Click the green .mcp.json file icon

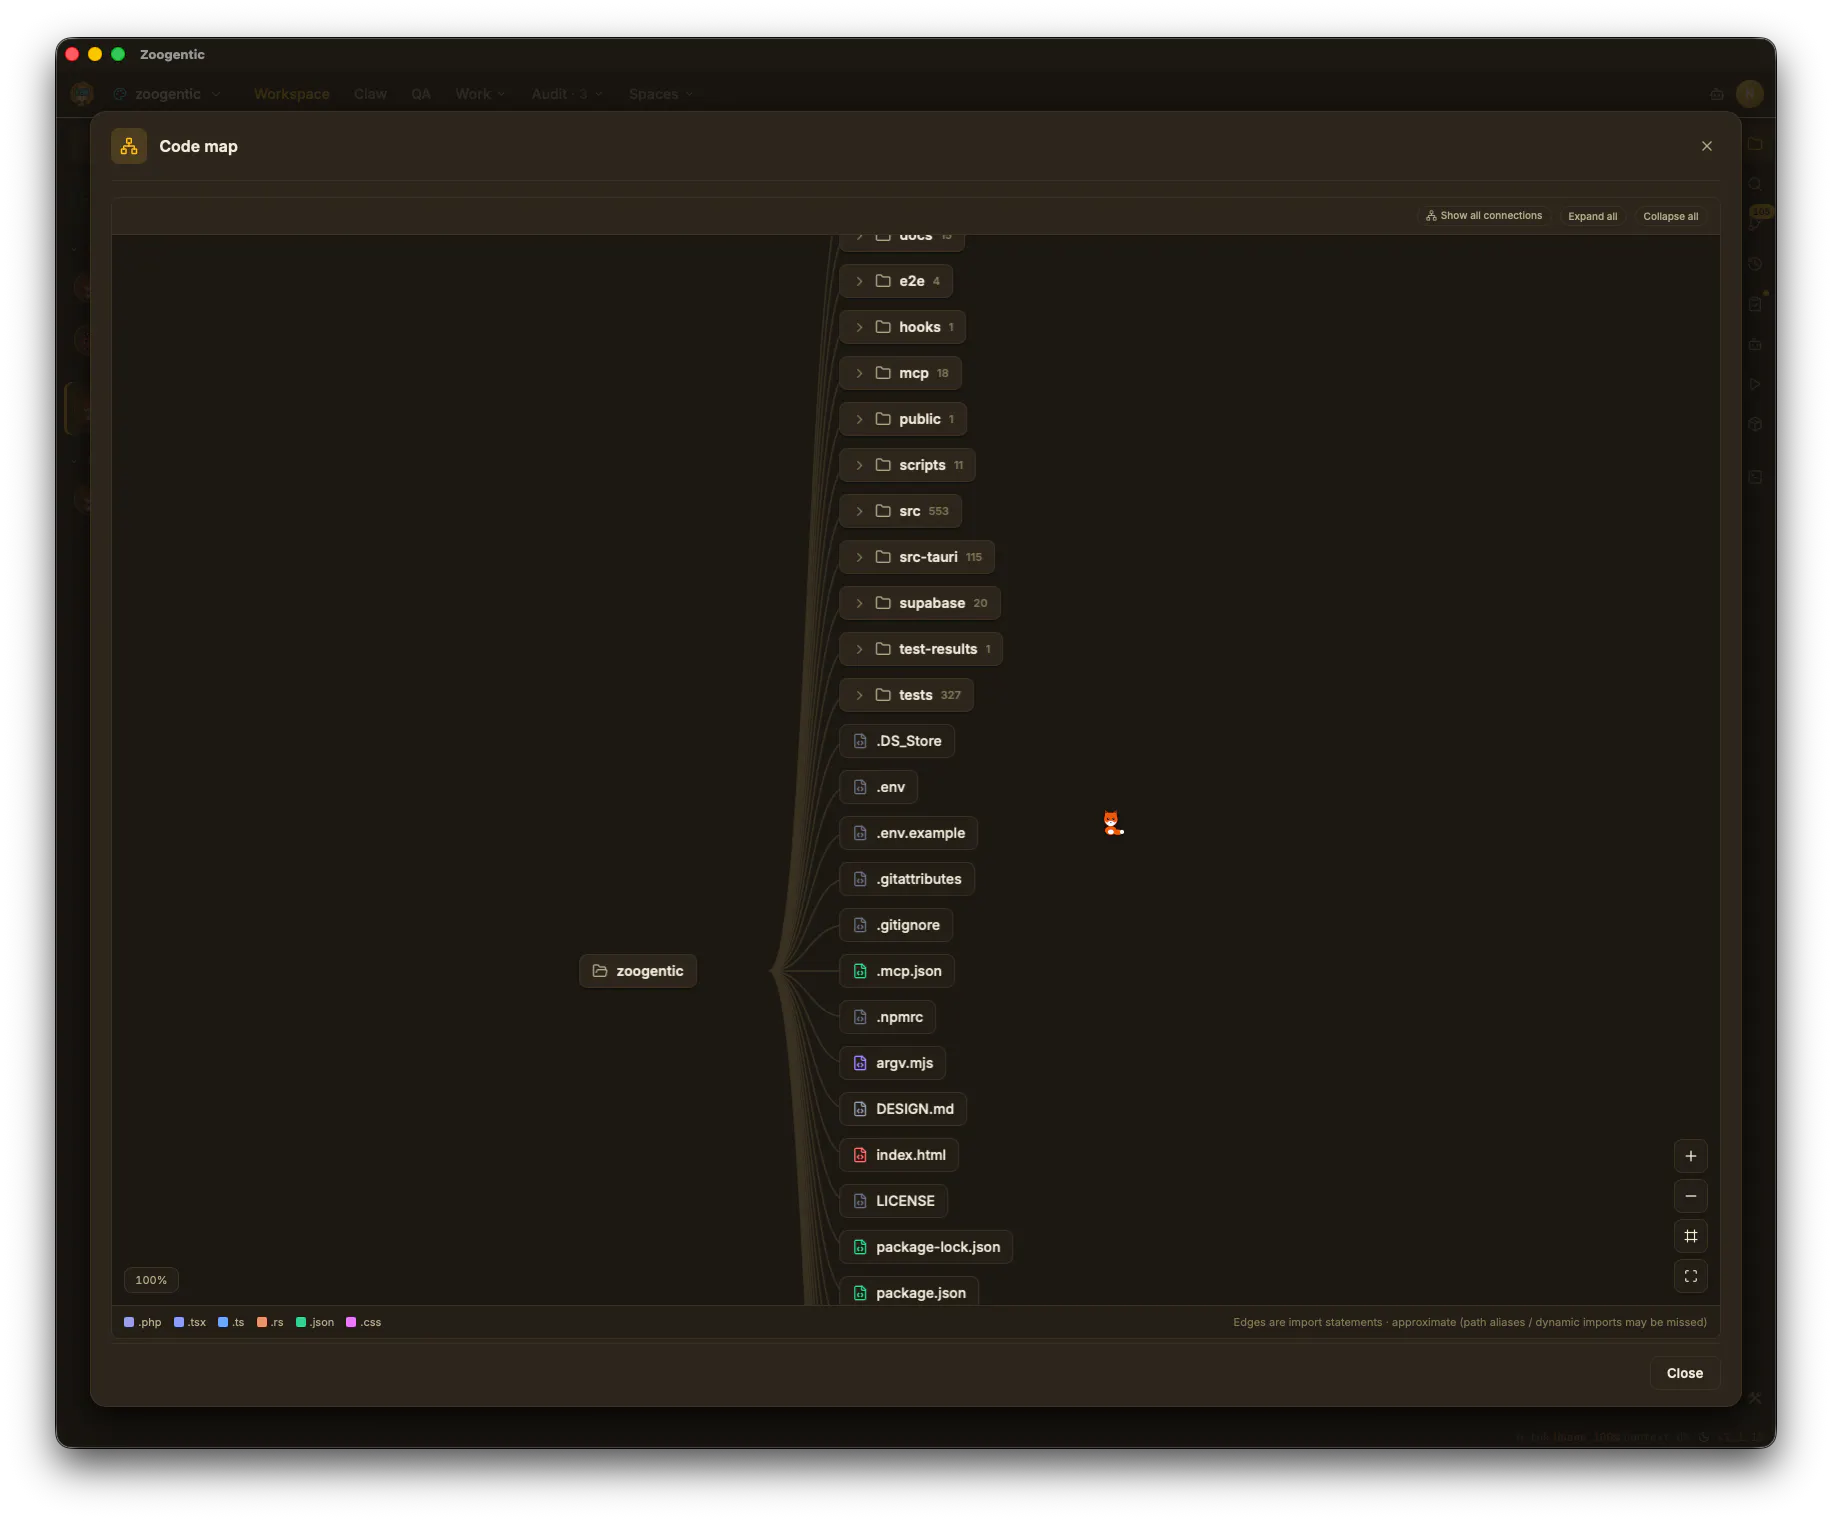point(860,971)
